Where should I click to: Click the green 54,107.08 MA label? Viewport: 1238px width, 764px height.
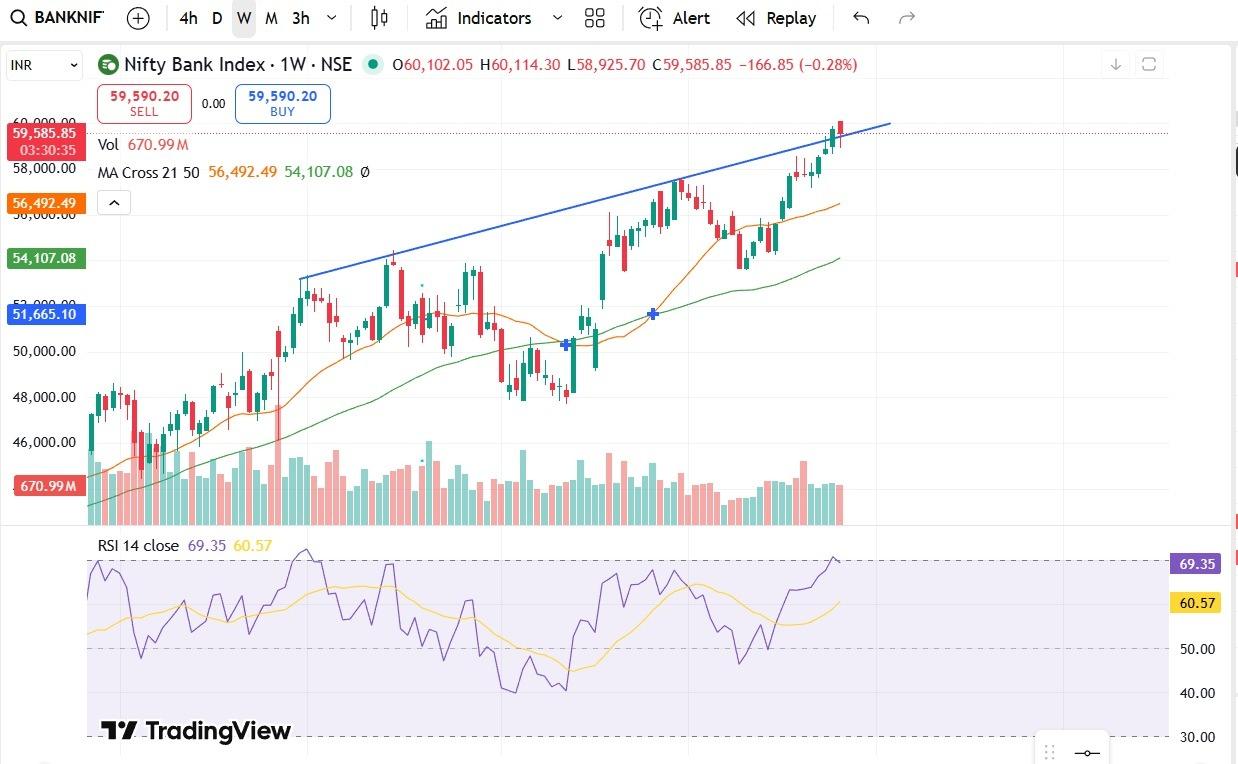tap(47, 258)
